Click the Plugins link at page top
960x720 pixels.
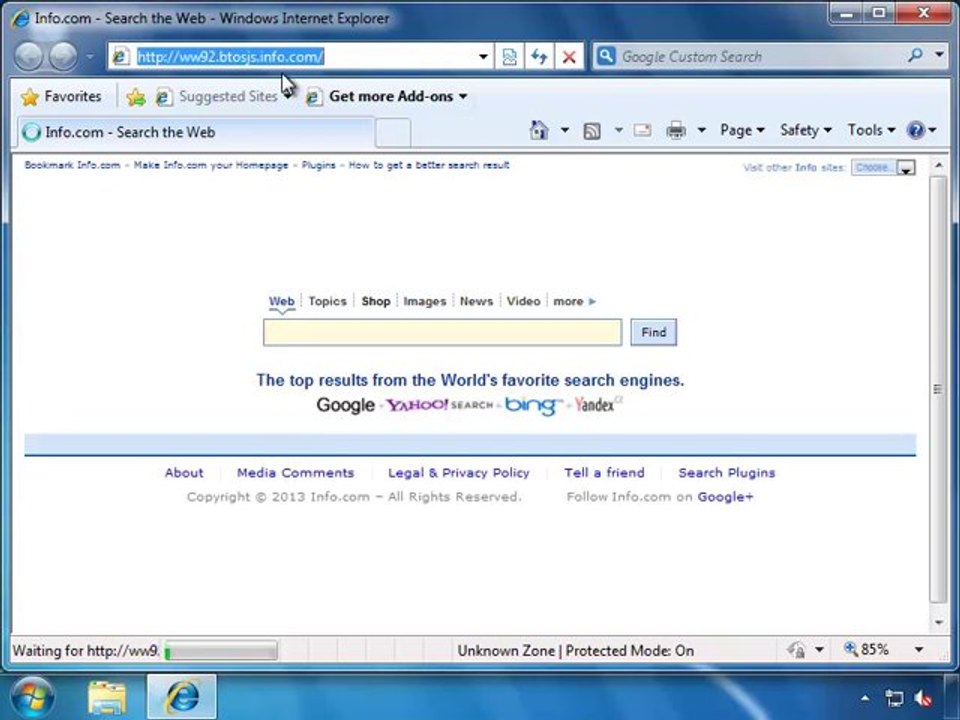coord(318,165)
